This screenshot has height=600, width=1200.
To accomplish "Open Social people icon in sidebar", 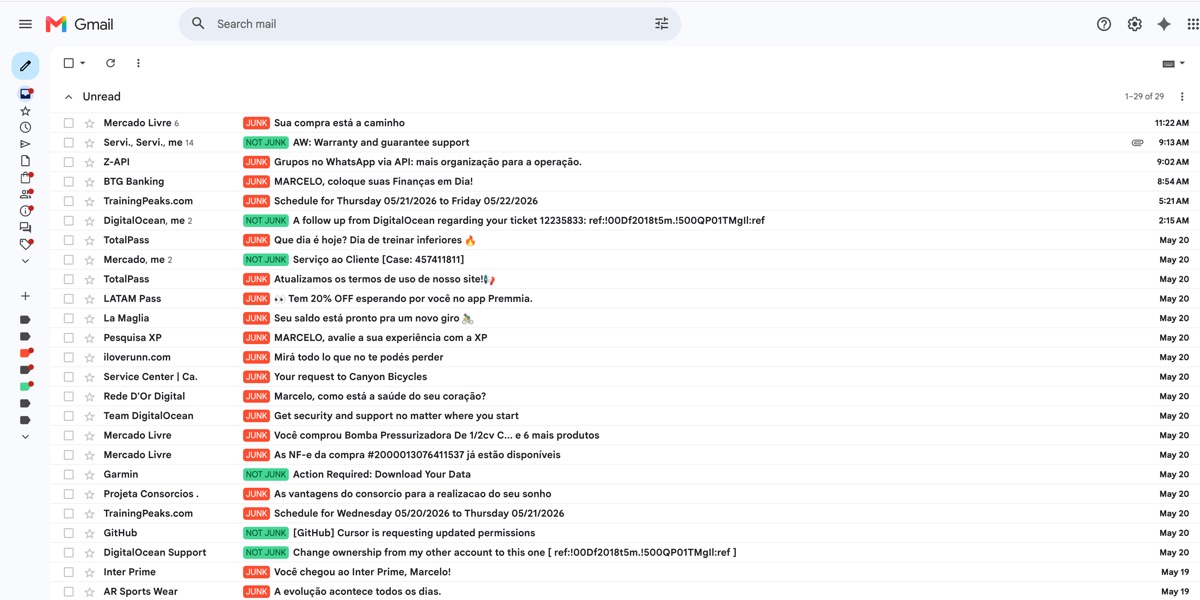I will pos(25,195).
